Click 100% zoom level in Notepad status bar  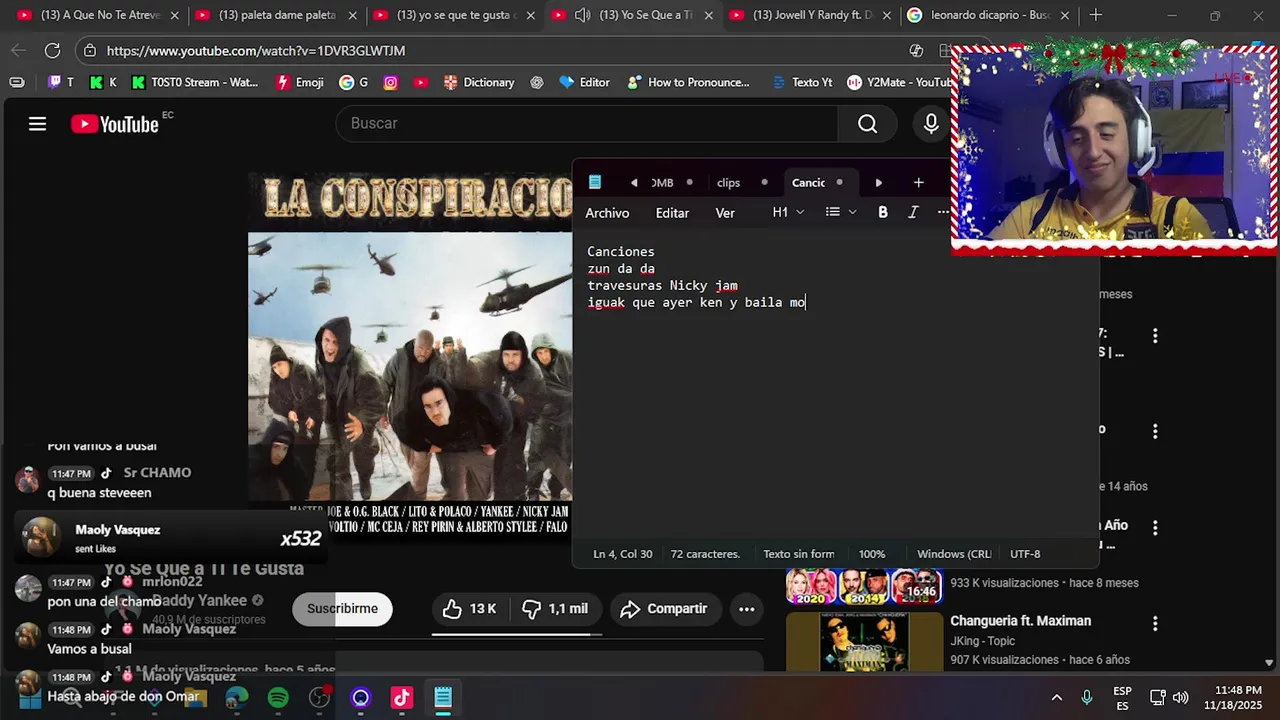pyautogui.click(x=872, y=554)
